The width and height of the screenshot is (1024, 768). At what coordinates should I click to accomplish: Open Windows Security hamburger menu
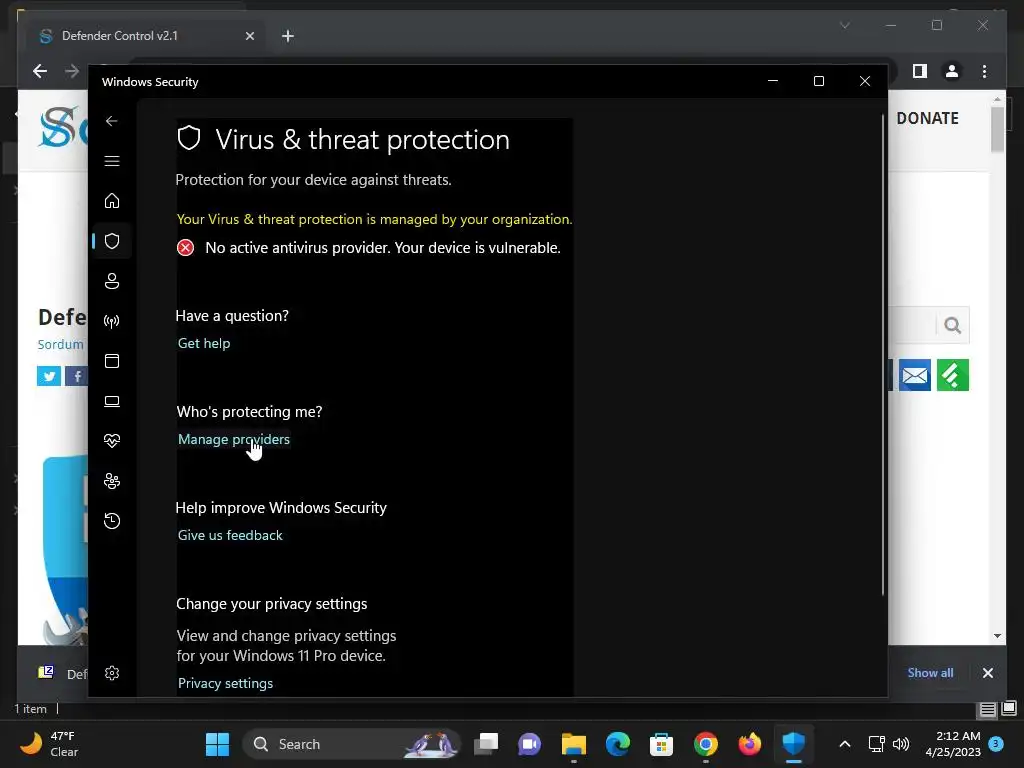point(112,161)
